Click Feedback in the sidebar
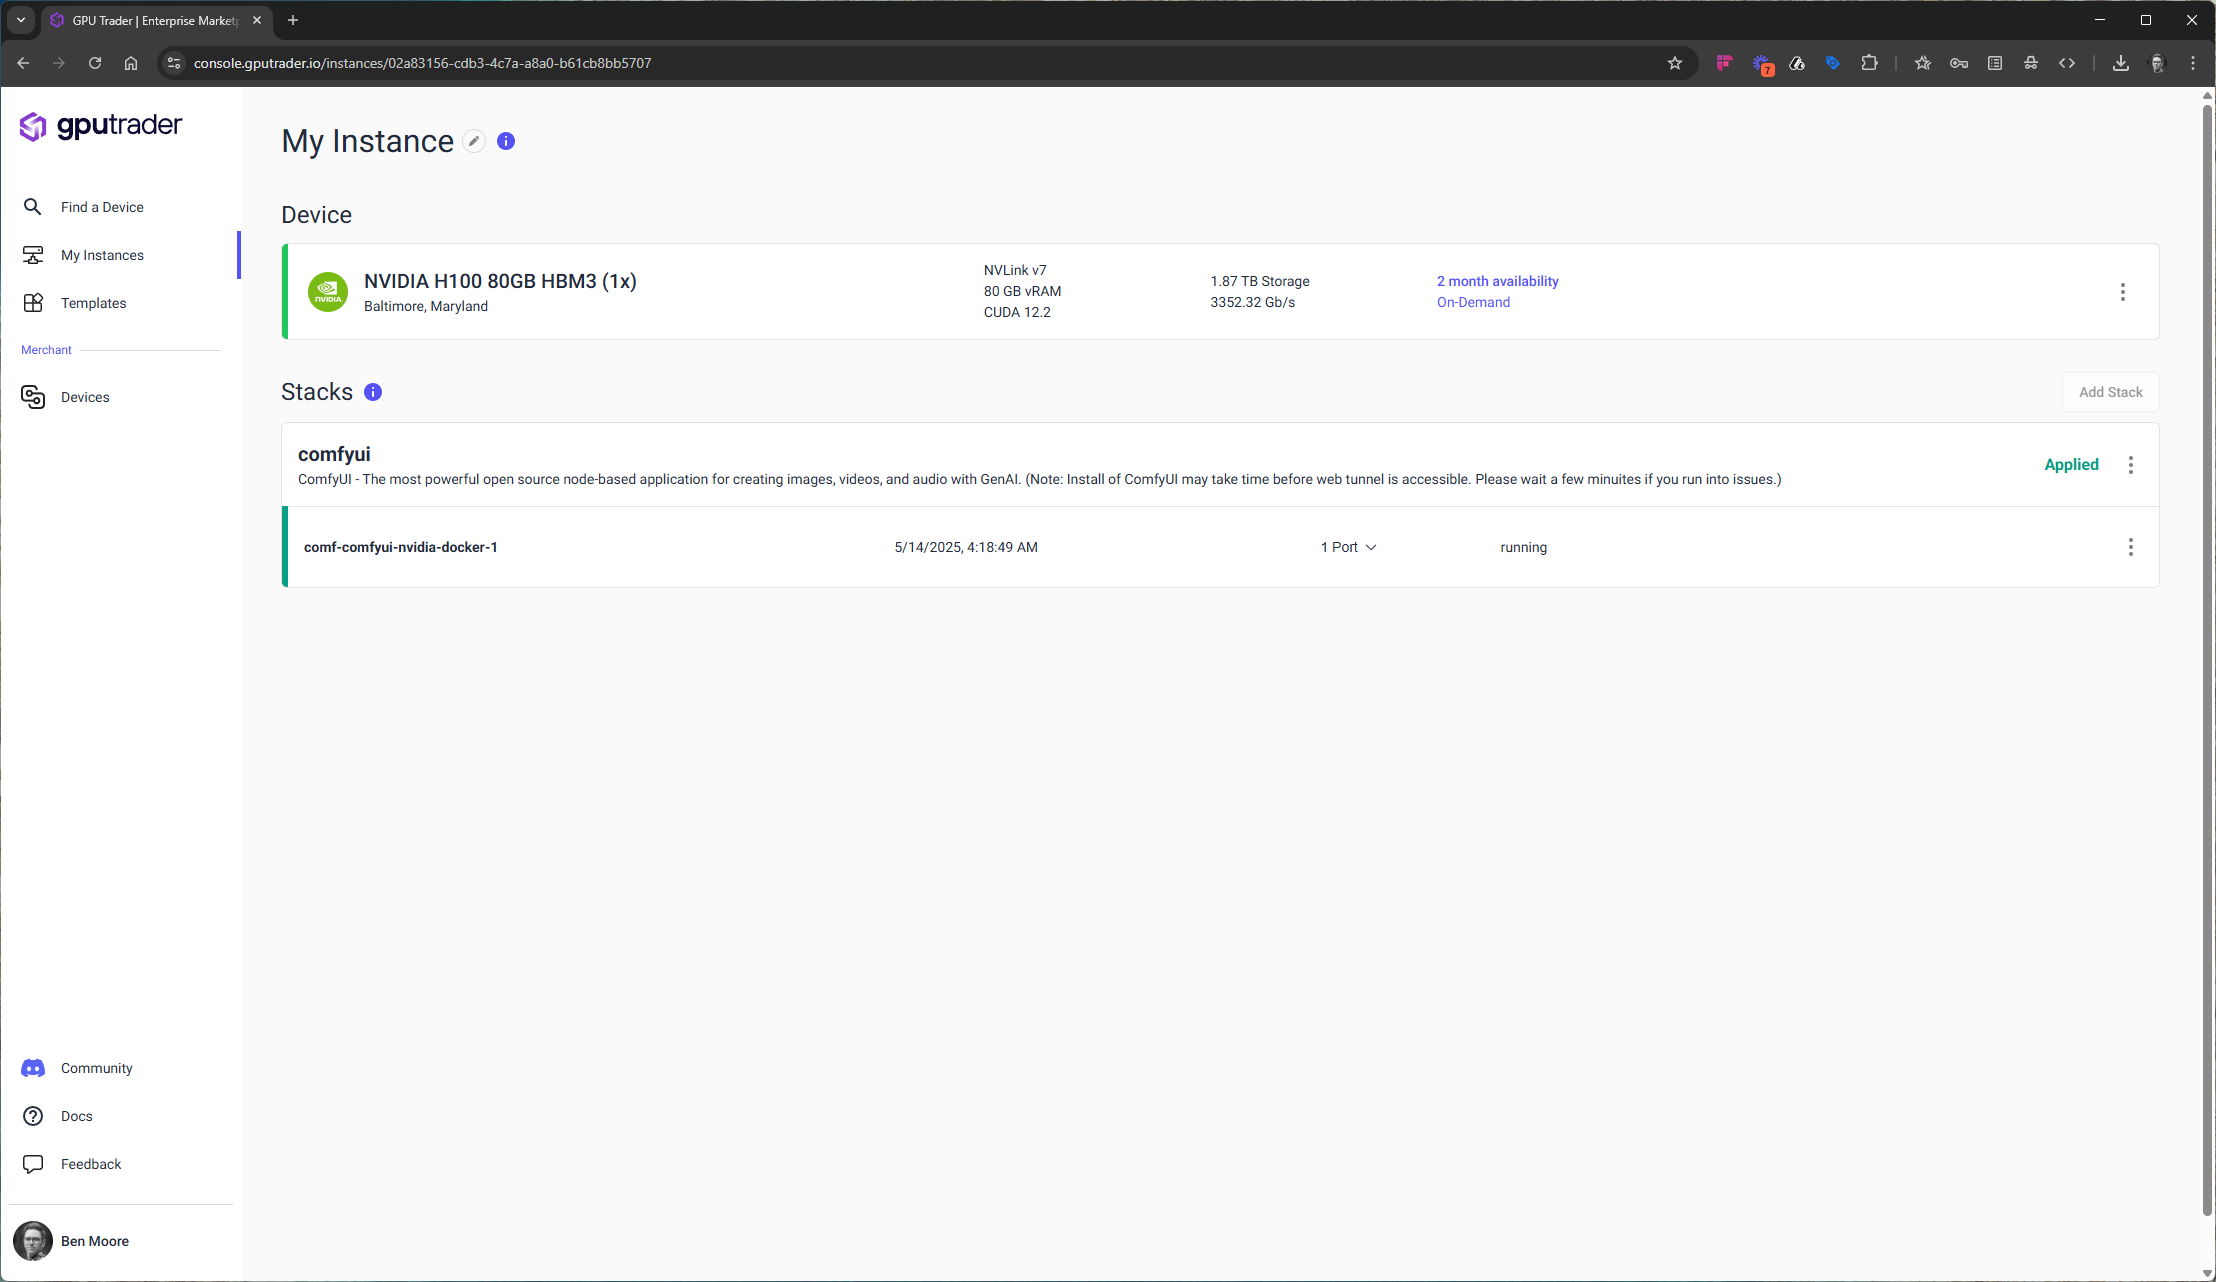Image resolution: width=2216 pixels, height=1282 pixels. click(90, 1164)
